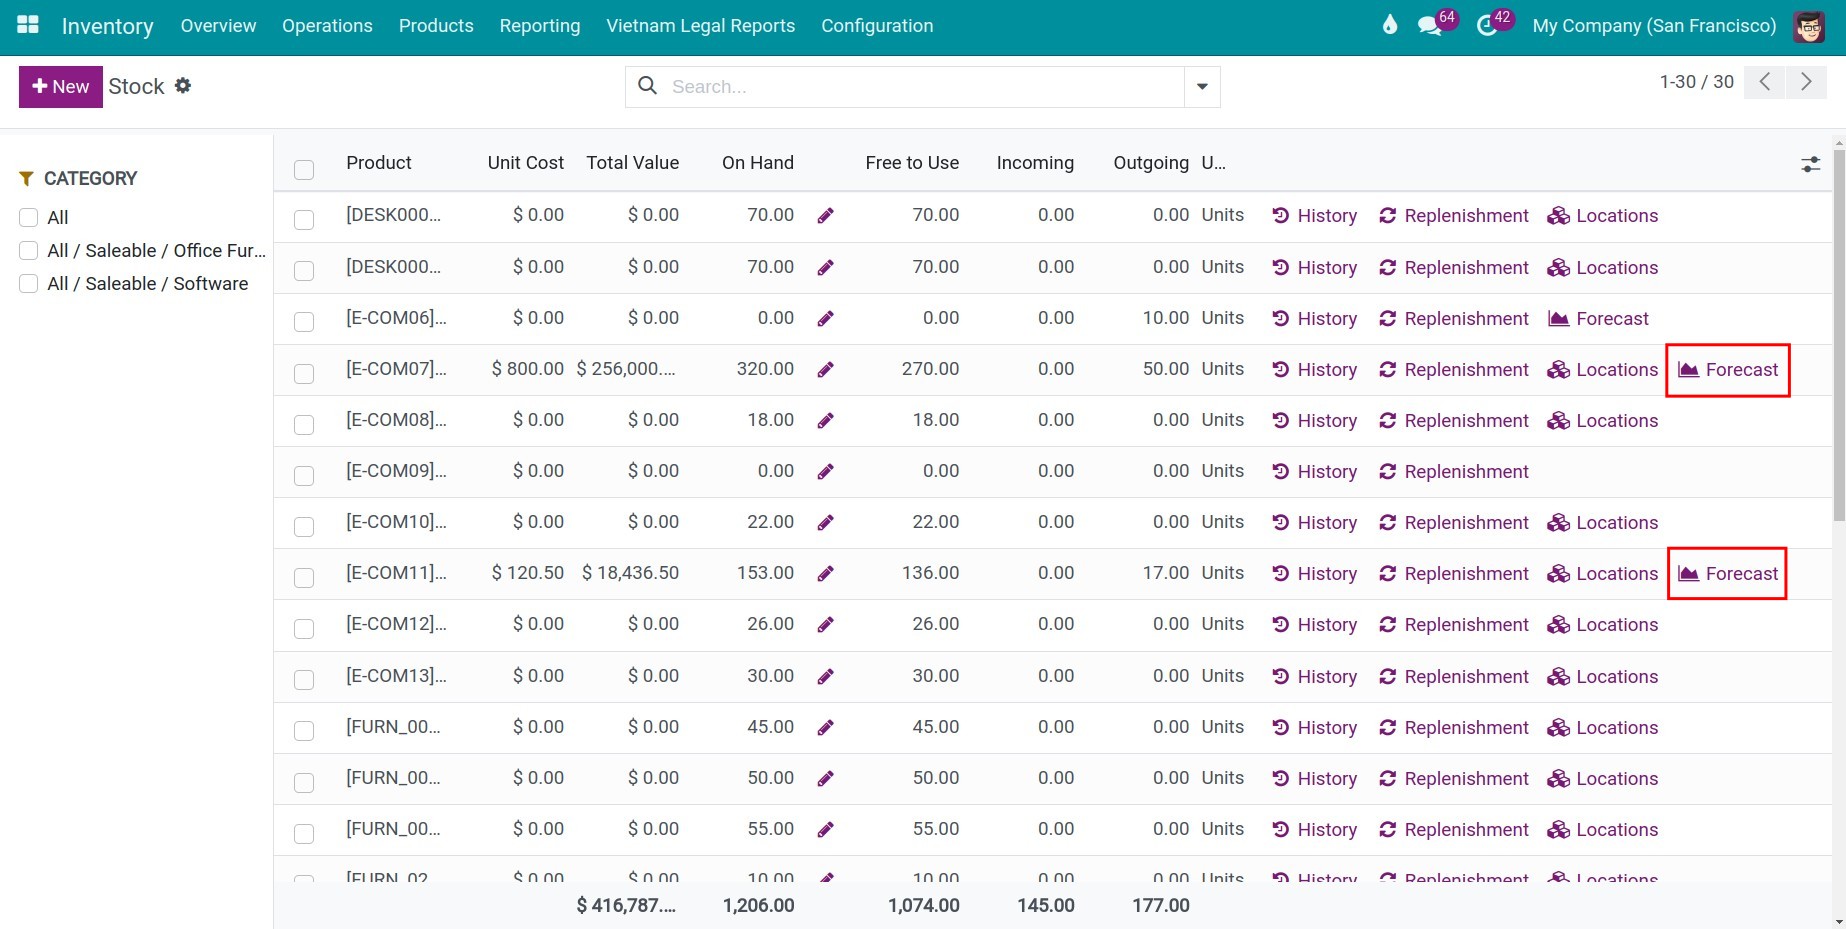
Task: Click the search magnifier icon
Action: click(648, 86)
